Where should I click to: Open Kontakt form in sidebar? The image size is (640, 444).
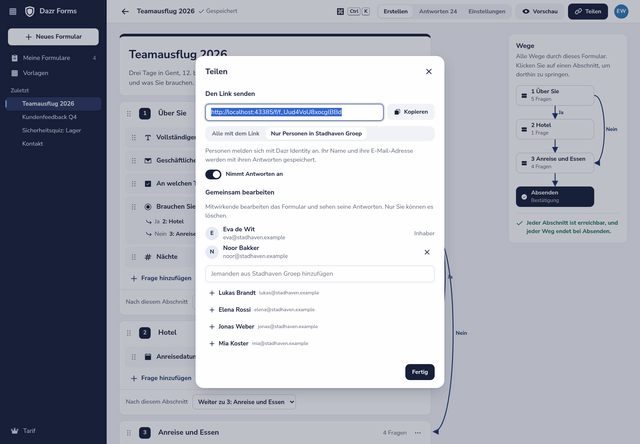(53, 144)
